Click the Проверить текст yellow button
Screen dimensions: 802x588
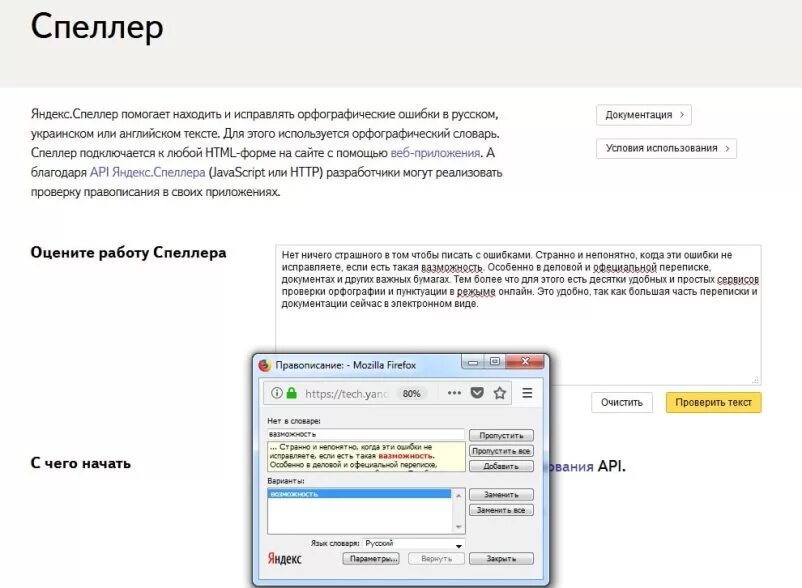point(714,402)
